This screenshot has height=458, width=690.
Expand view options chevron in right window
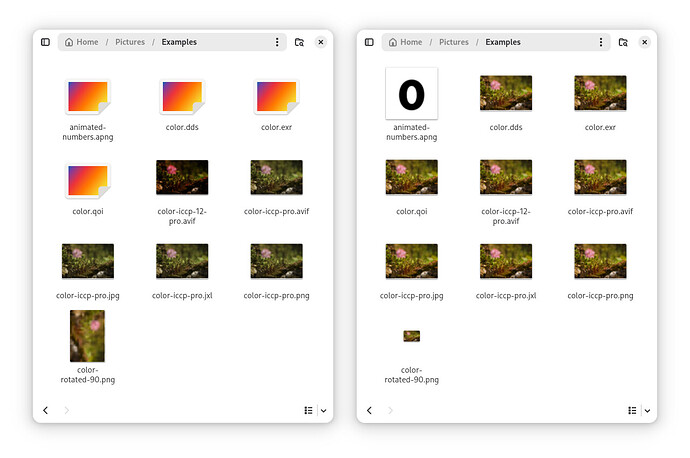click(647, 410)
